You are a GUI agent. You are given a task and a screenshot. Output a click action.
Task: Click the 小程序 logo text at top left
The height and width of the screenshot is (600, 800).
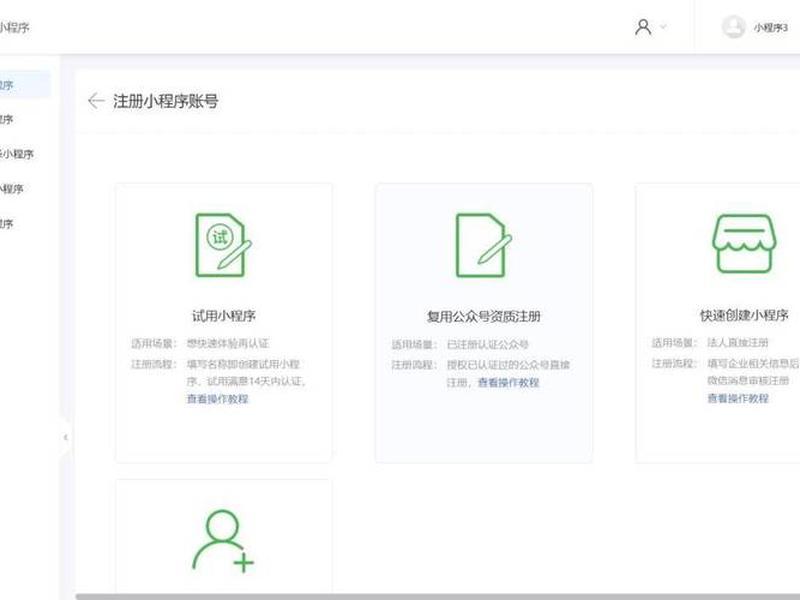pos(14,28)
